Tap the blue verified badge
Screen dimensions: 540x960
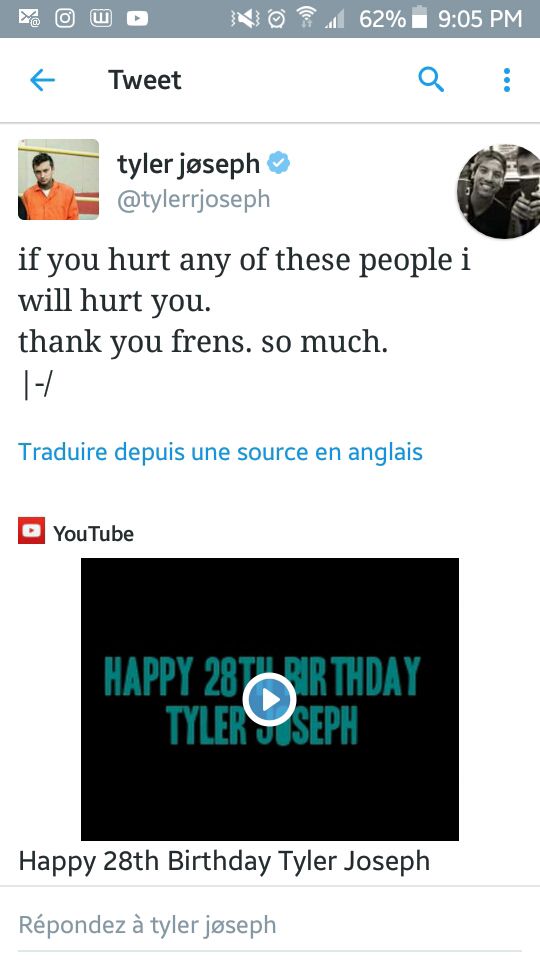coord(279,163)
